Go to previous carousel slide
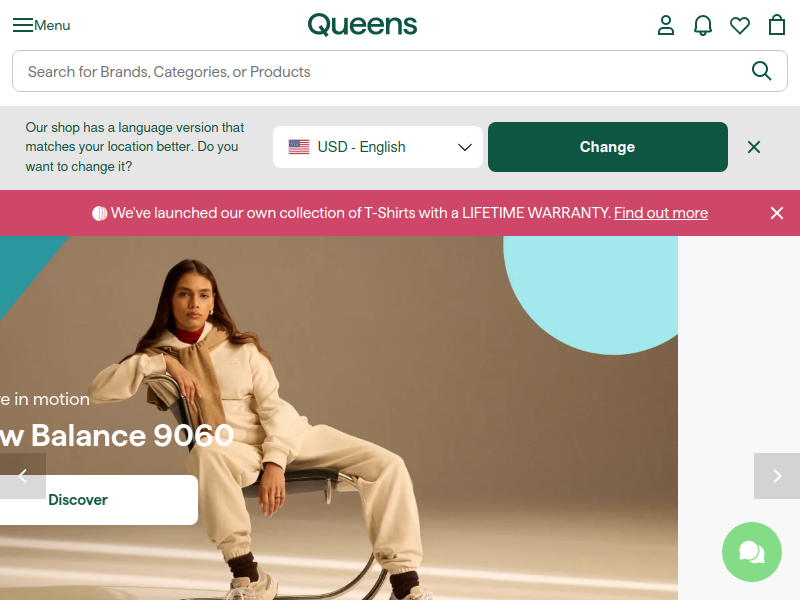The image size is (800, 600). (x=23, y=476)
